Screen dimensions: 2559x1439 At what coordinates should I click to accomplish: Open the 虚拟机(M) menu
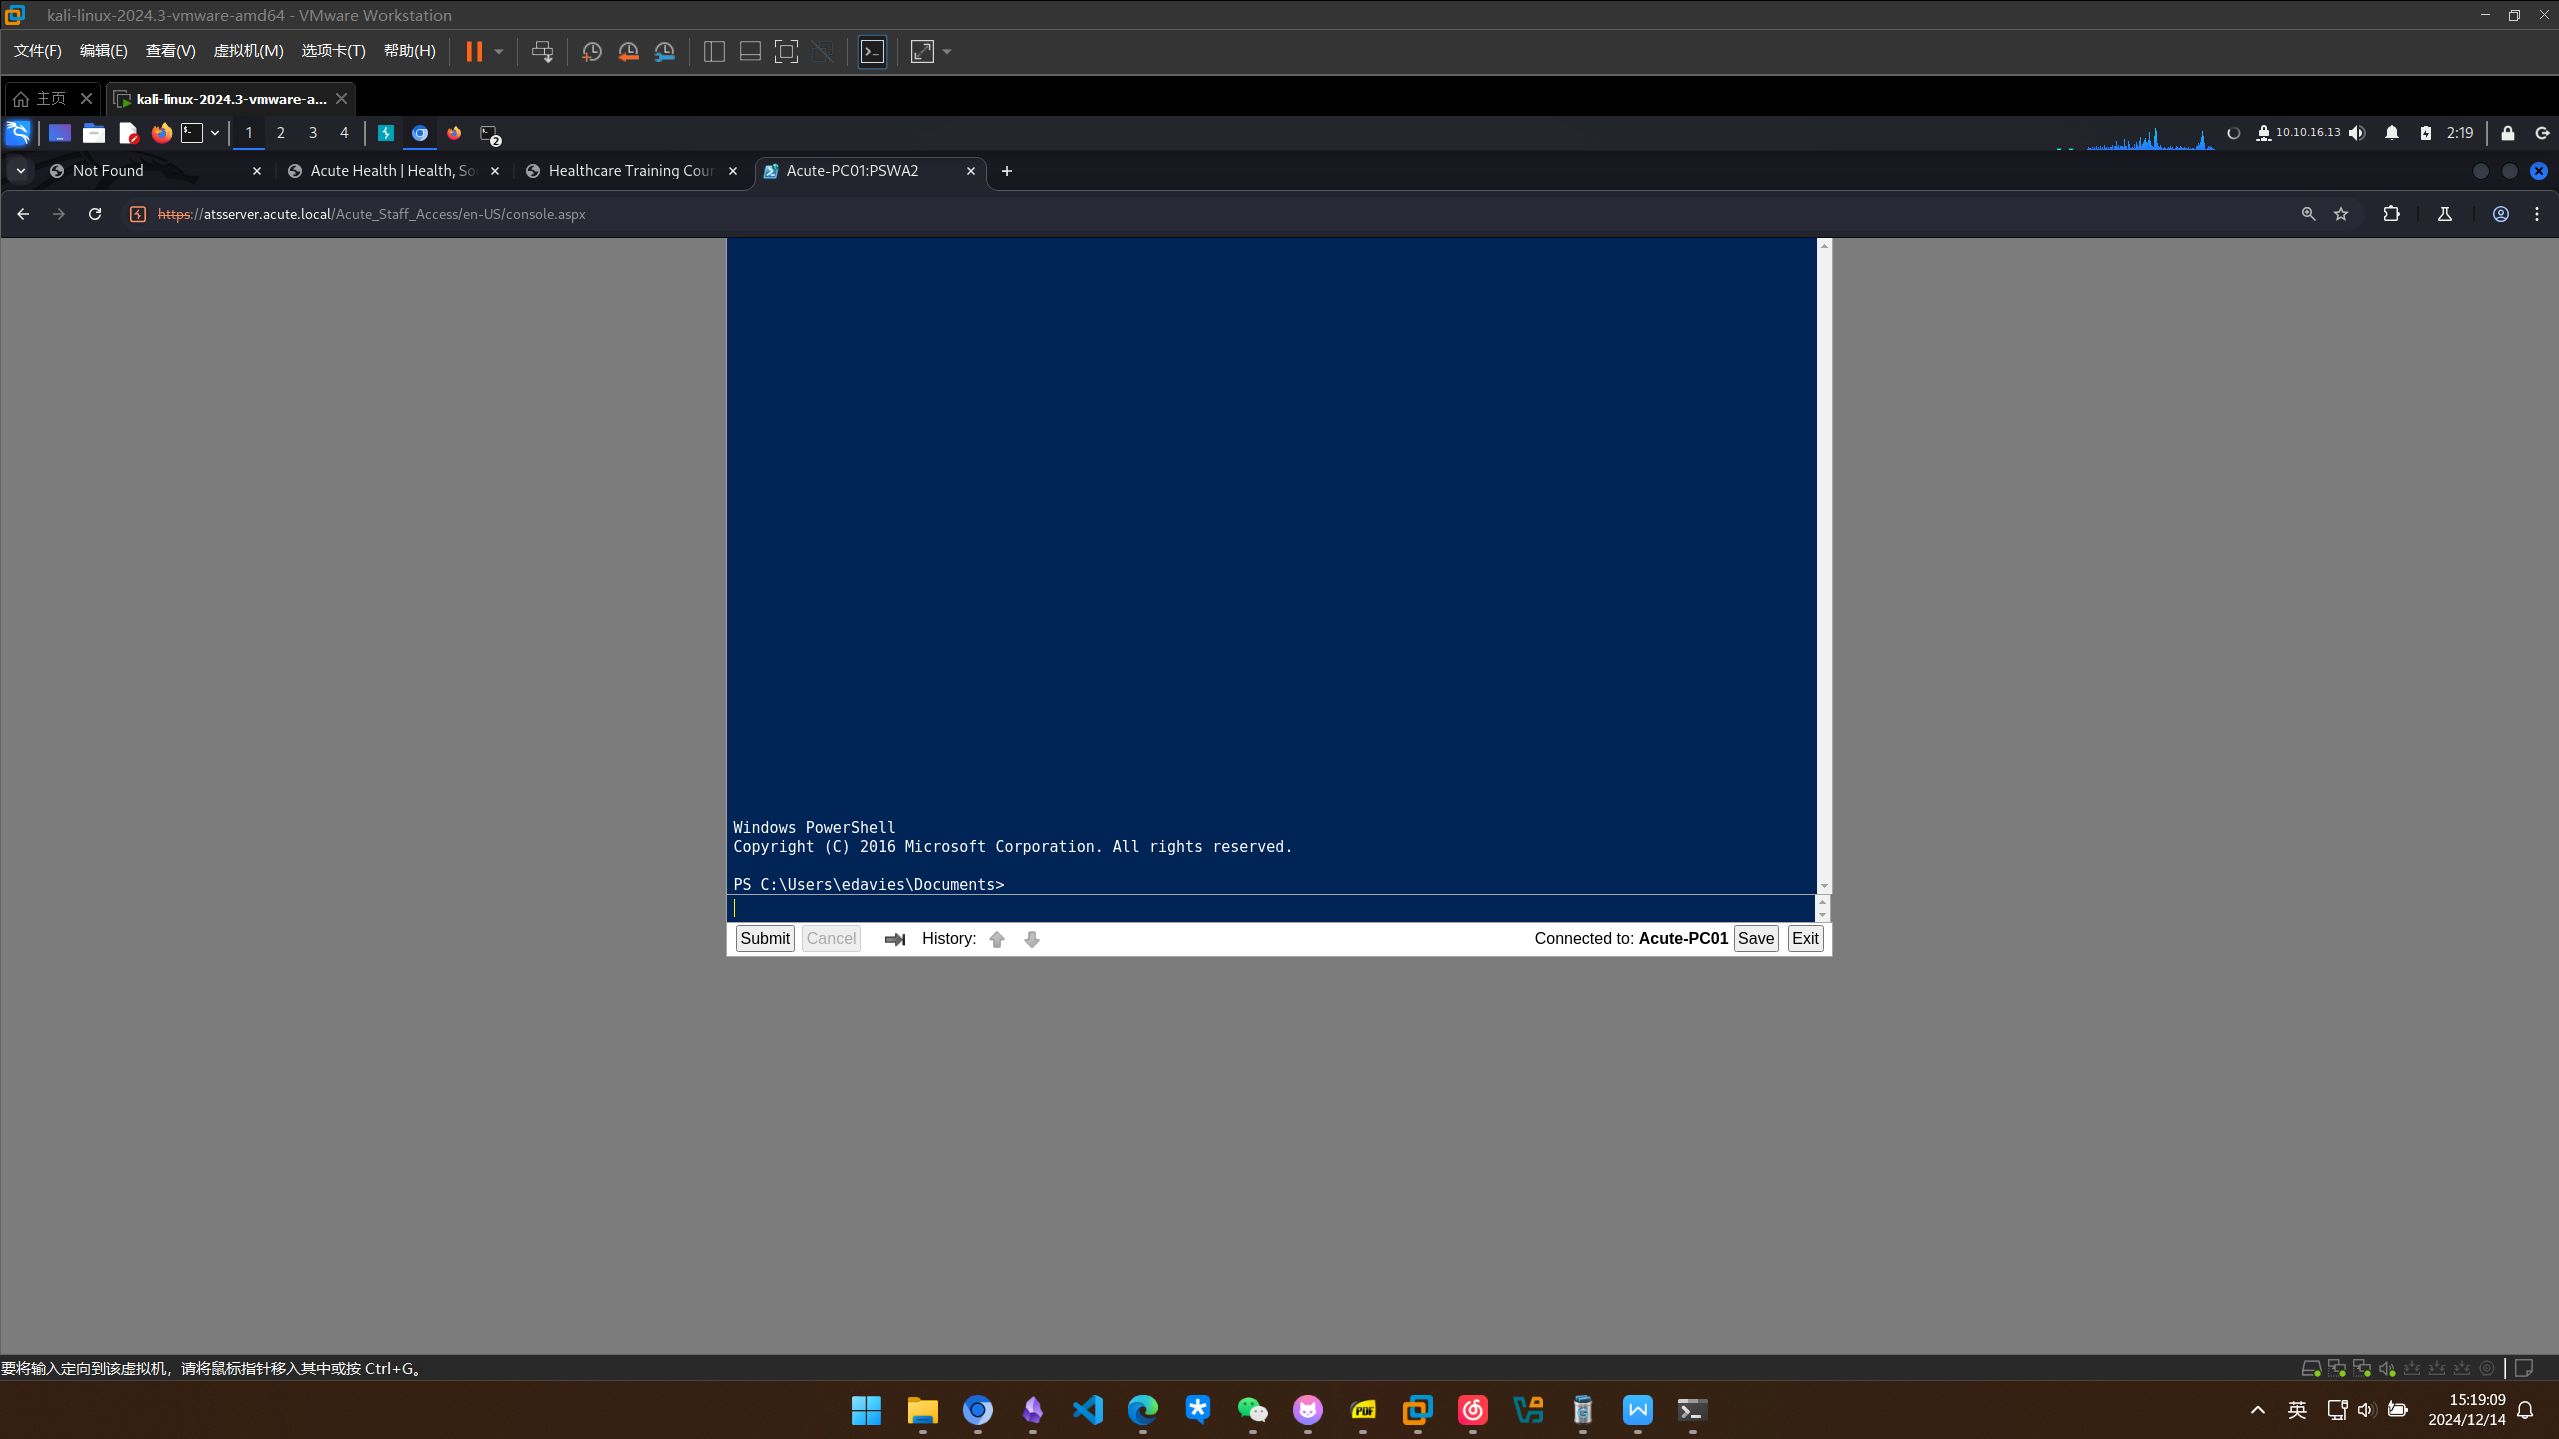pyautogui.click(x=248, y=51)
